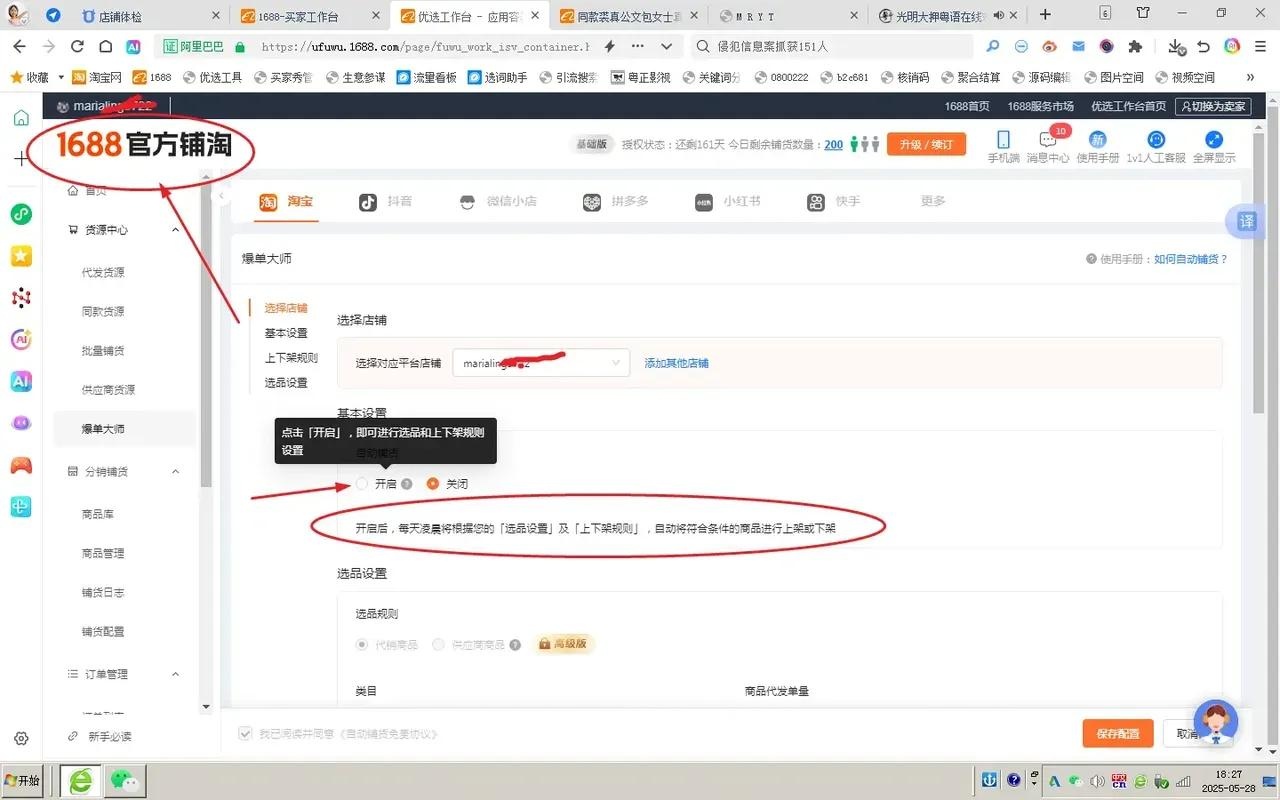Viewport: 1280px width, 800px height.
Task: Collapse the 分销铺货 menu group
Action: pos(176,471)
